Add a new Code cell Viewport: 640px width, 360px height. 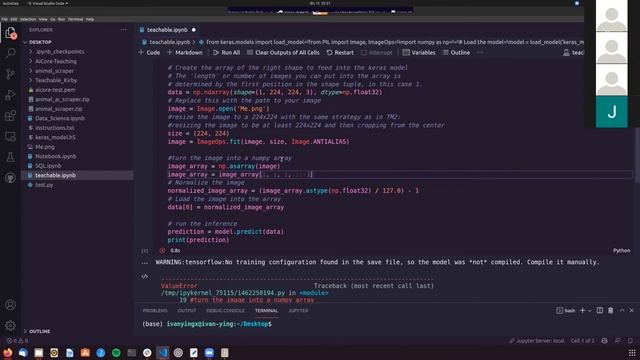point(149,53)
